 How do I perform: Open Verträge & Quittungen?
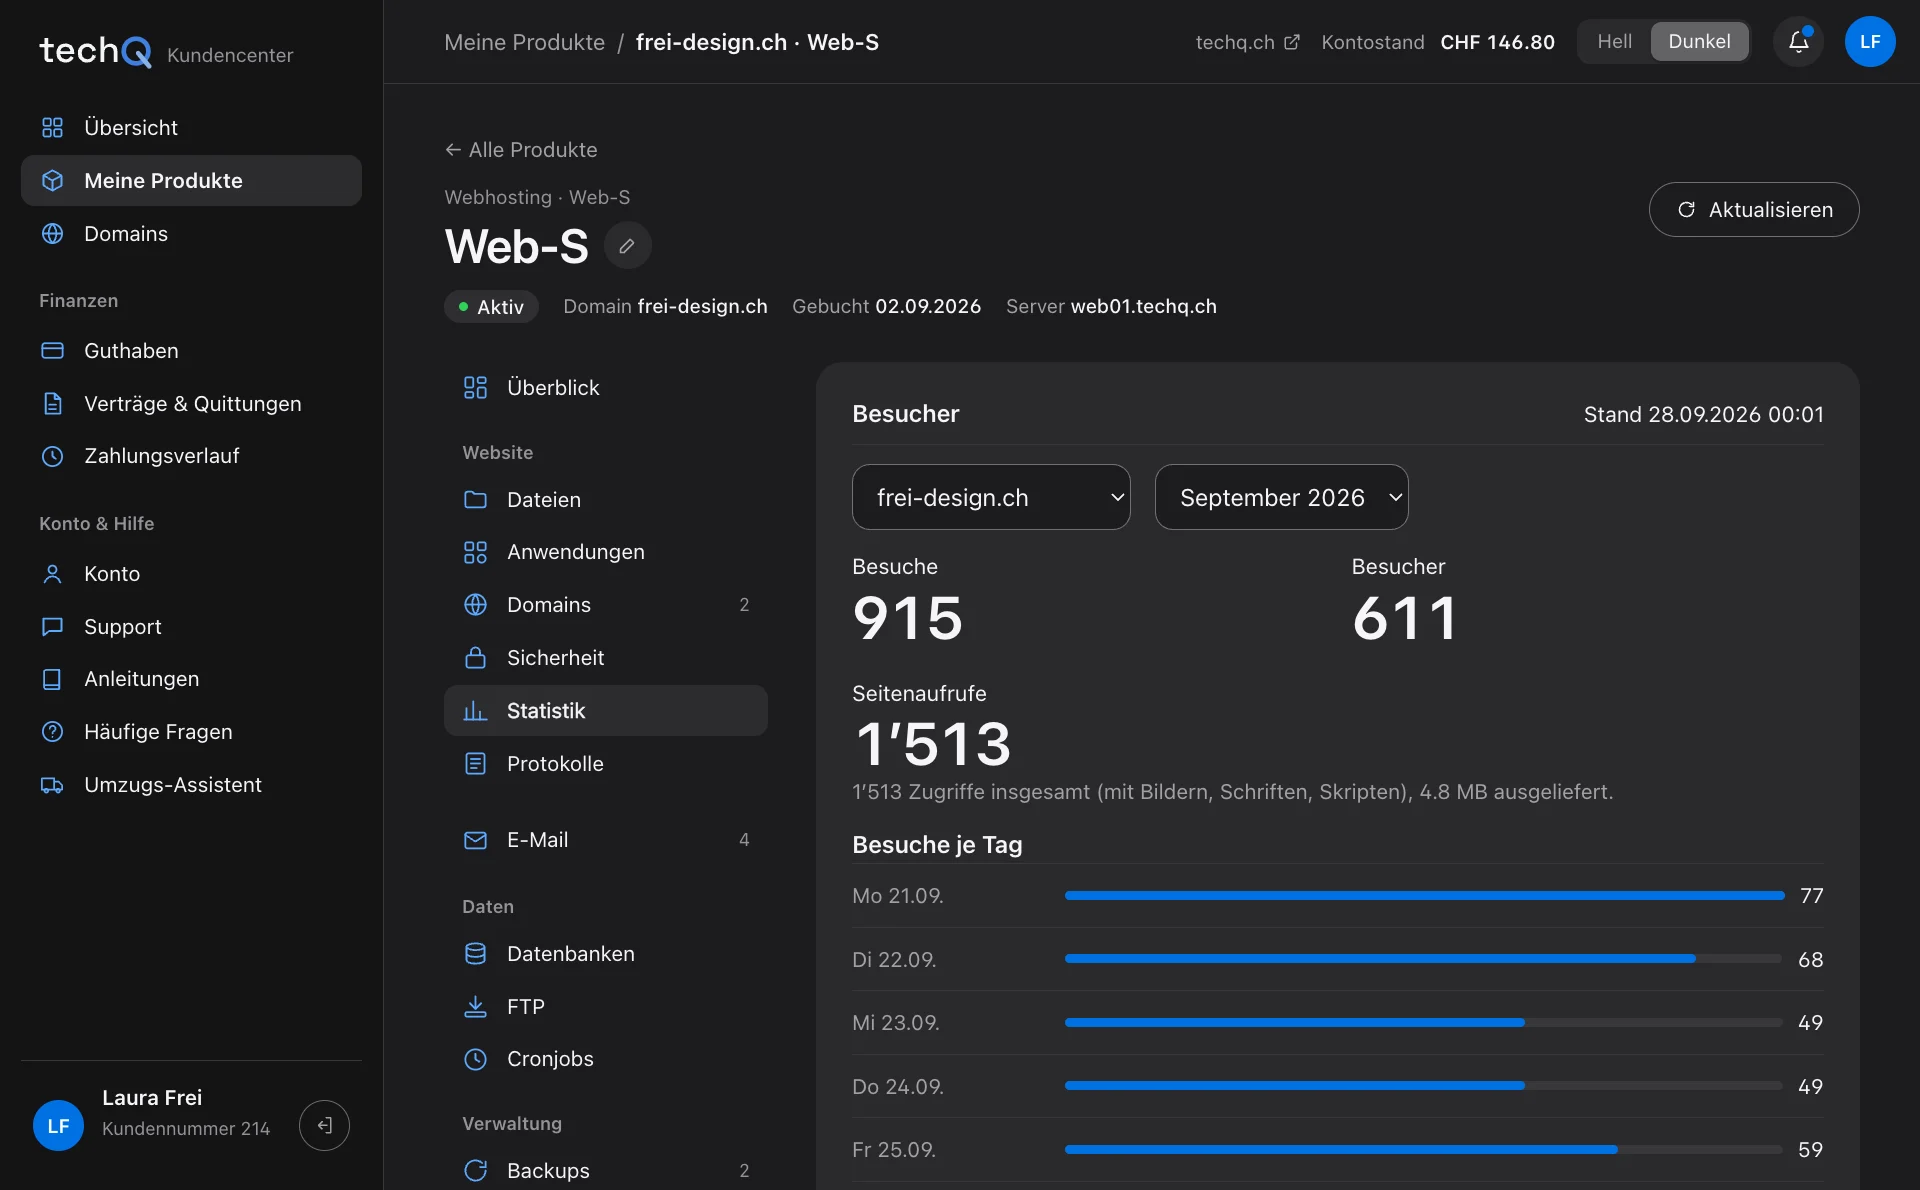click(x=191, y=404)
